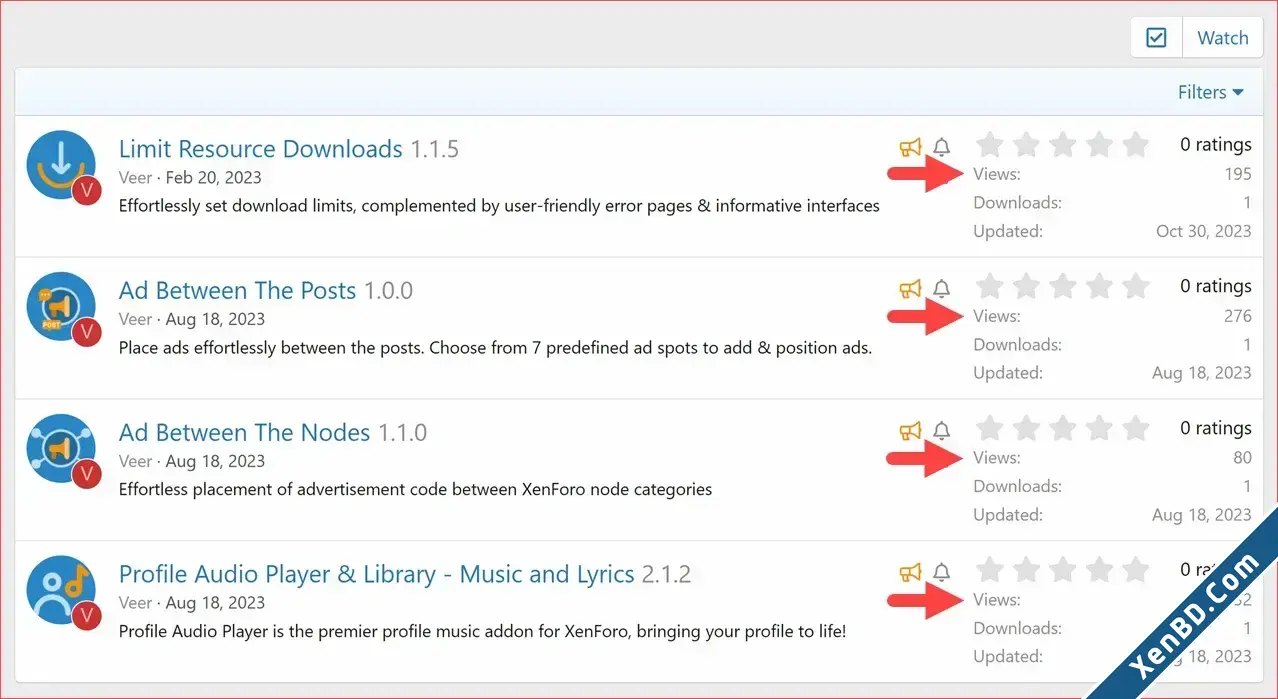The image size is (1278, 699).
Task: Click description 'Profile Audio Player is the premier'
Action: click(483, 632)
